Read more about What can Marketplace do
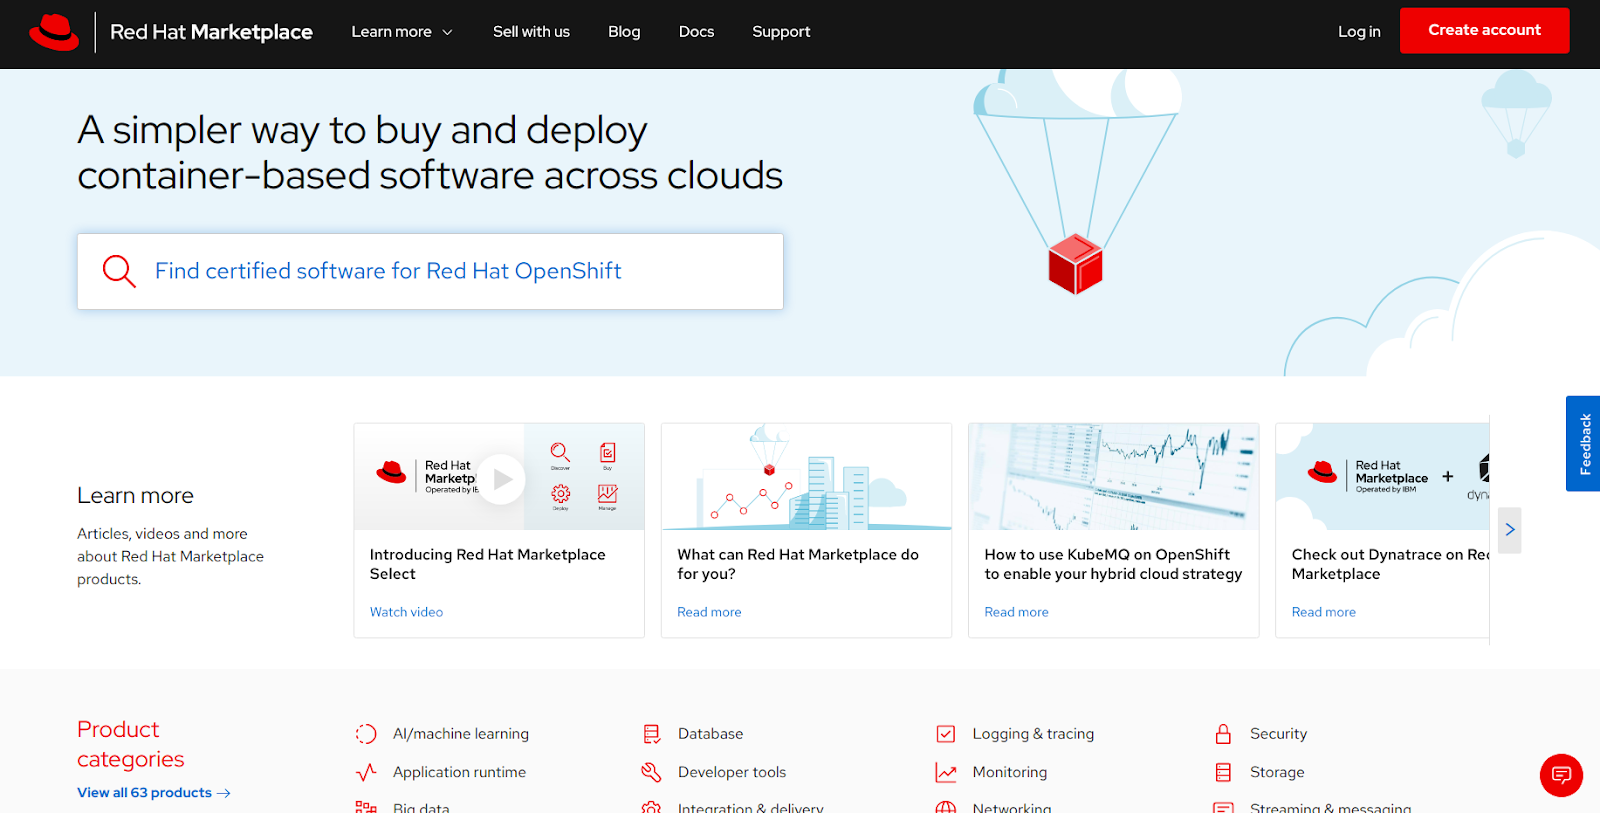Viewport: 1600px width, 813px height. tap(709, 612)
